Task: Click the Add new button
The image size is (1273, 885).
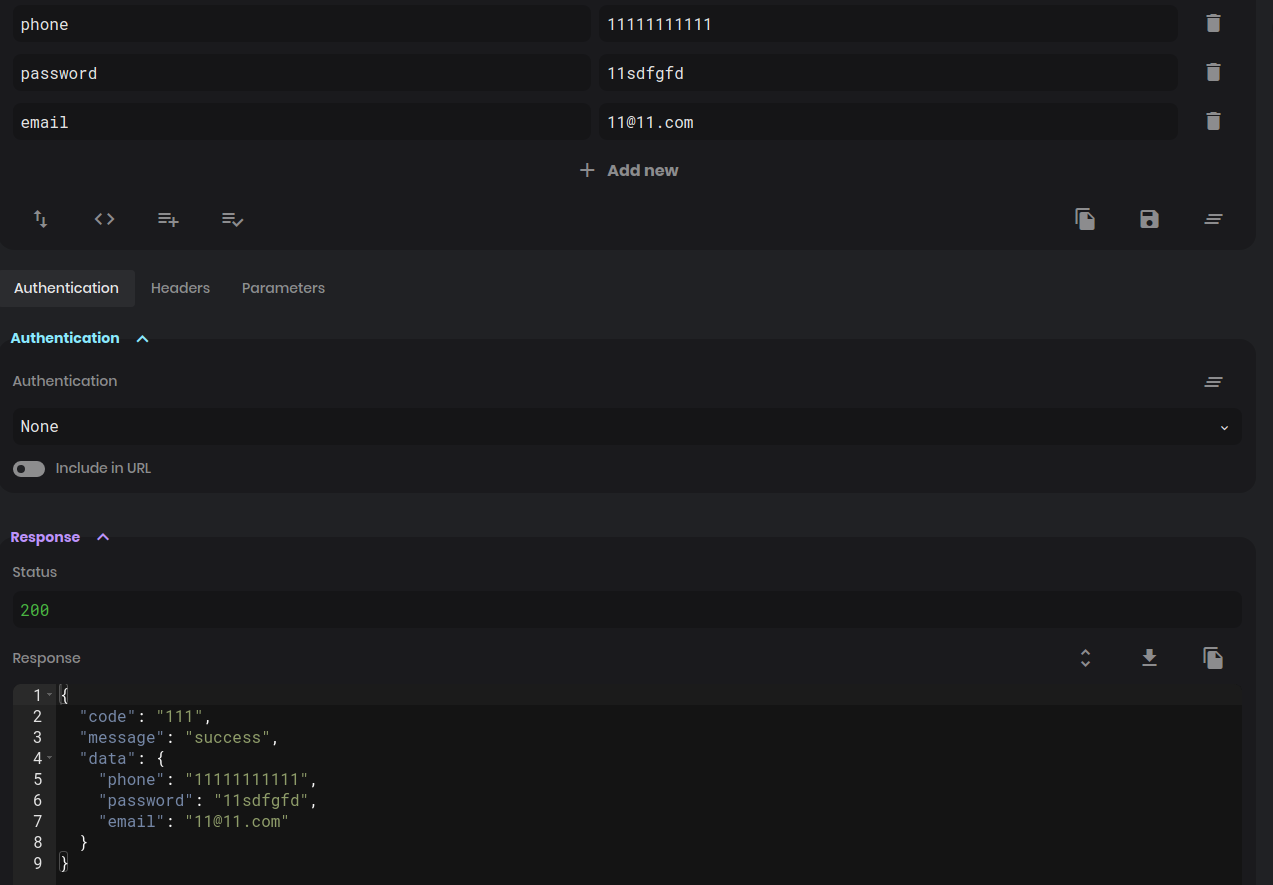Action: click(x=629, y=170)
